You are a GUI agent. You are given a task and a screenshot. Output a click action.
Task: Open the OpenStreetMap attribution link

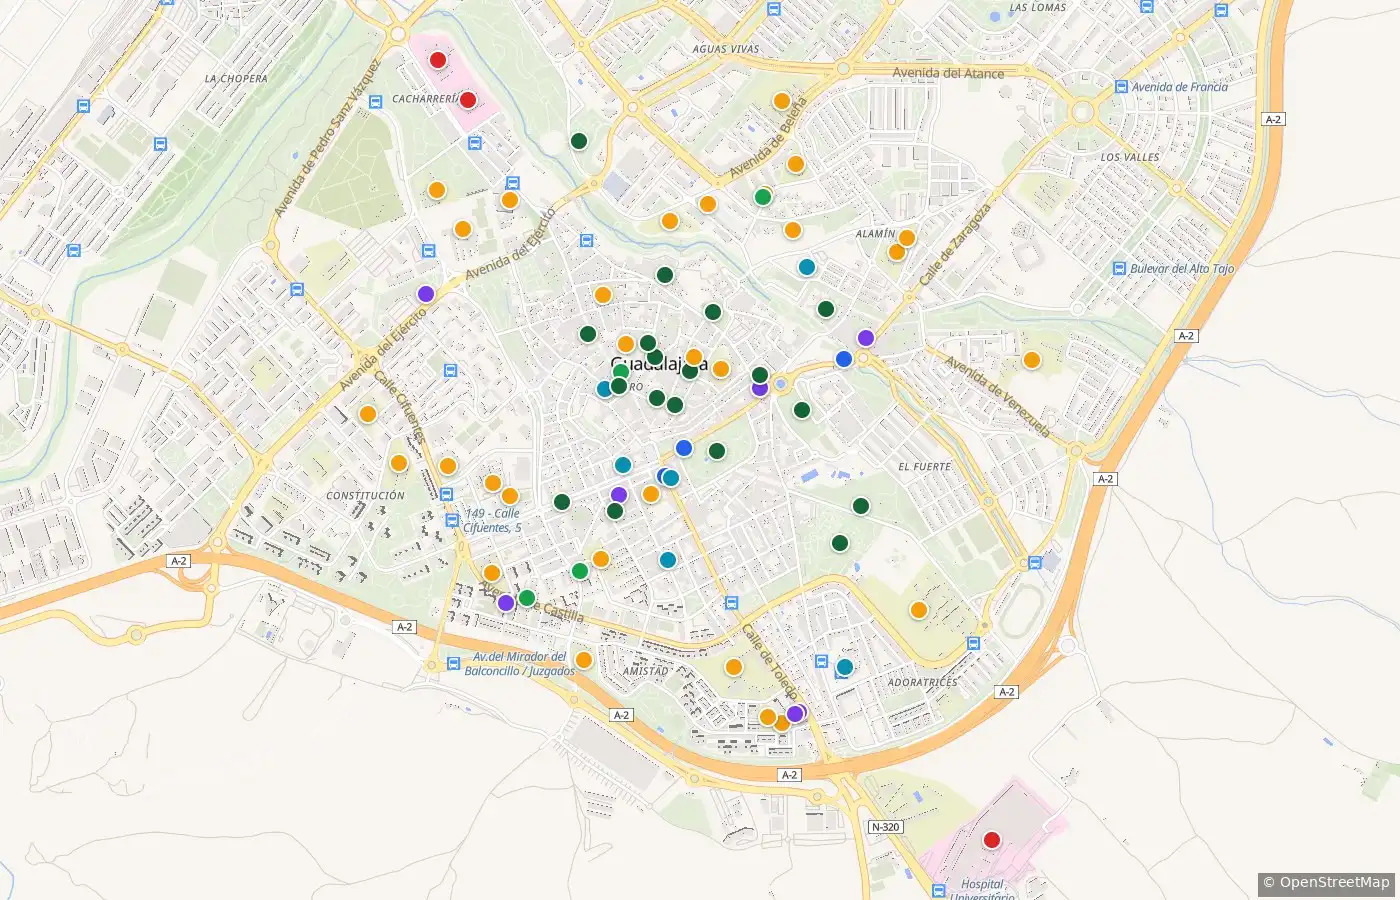point(1326,882)
